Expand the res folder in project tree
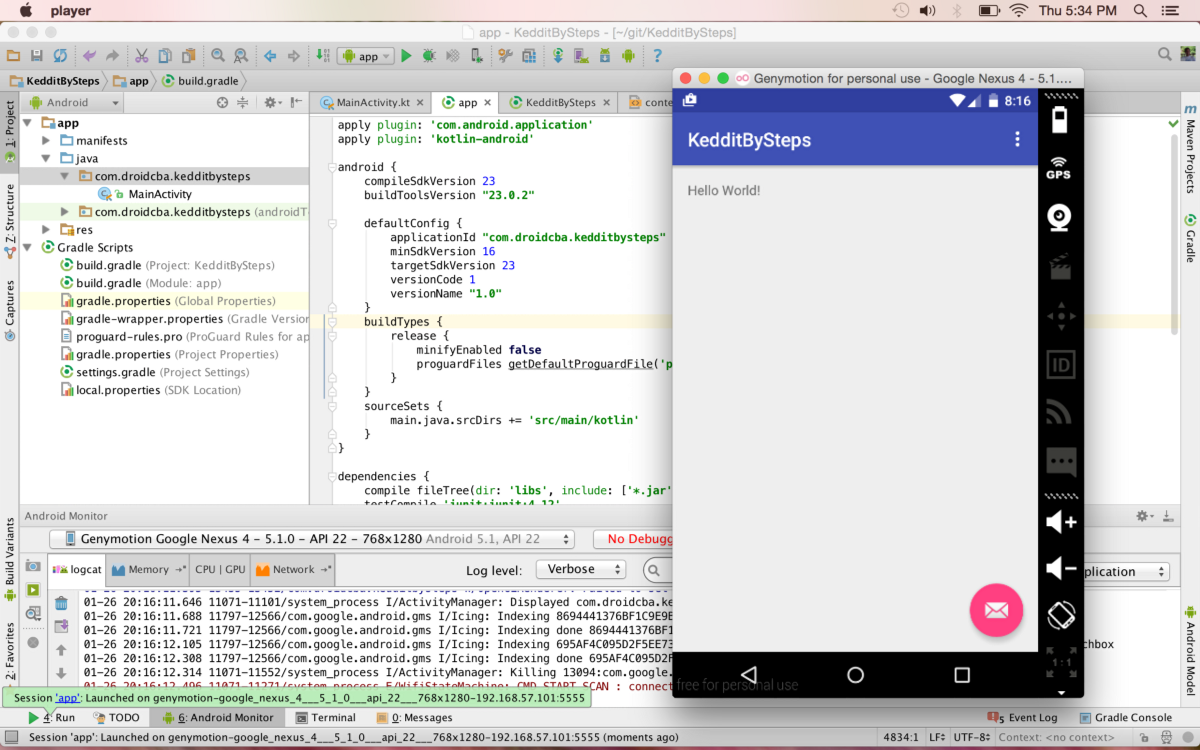The width and height of the screenshot is (1200, 750). (46, 230)
